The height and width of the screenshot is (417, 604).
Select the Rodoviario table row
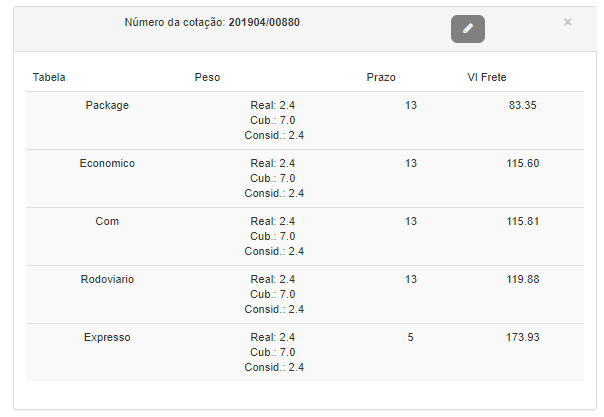click(107, 279)
